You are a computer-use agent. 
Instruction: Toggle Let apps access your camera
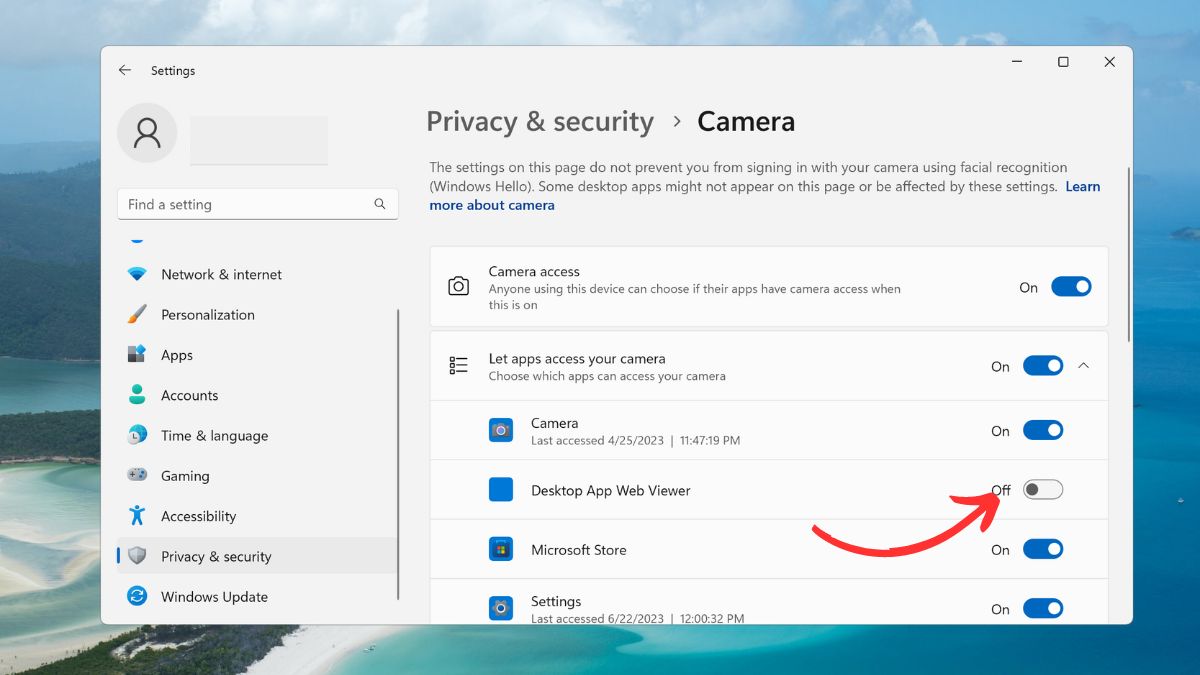pyautogui.click(x=1043, y=366)
